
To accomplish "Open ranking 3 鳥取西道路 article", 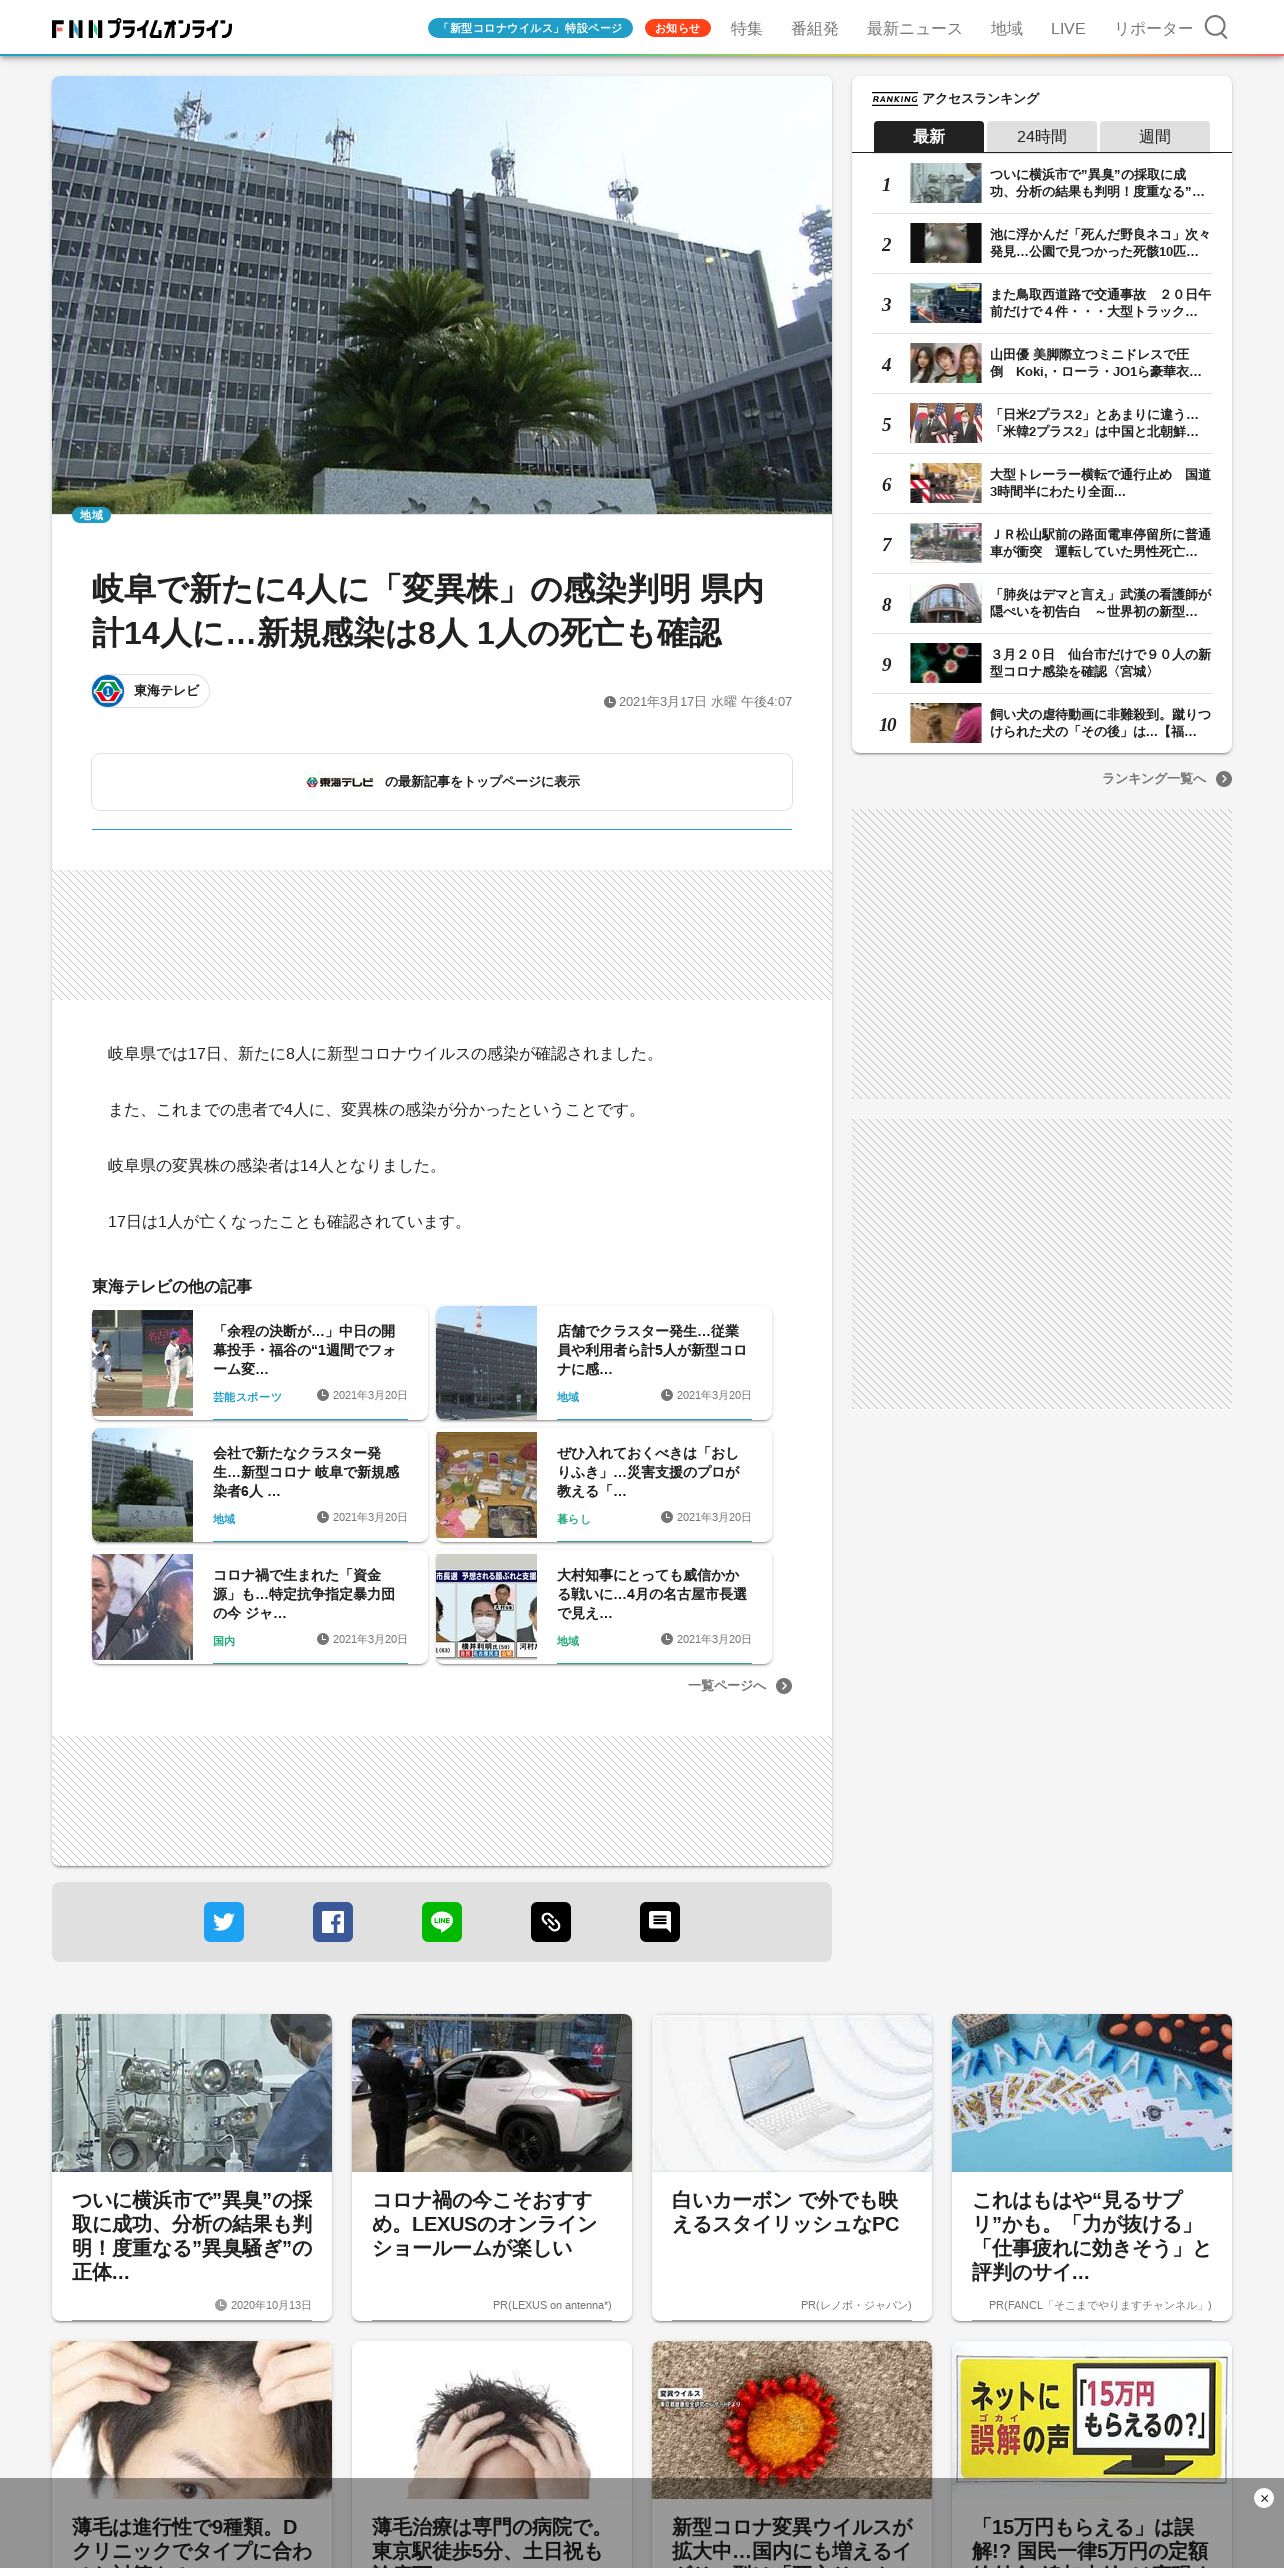I will coord(1042,304).
